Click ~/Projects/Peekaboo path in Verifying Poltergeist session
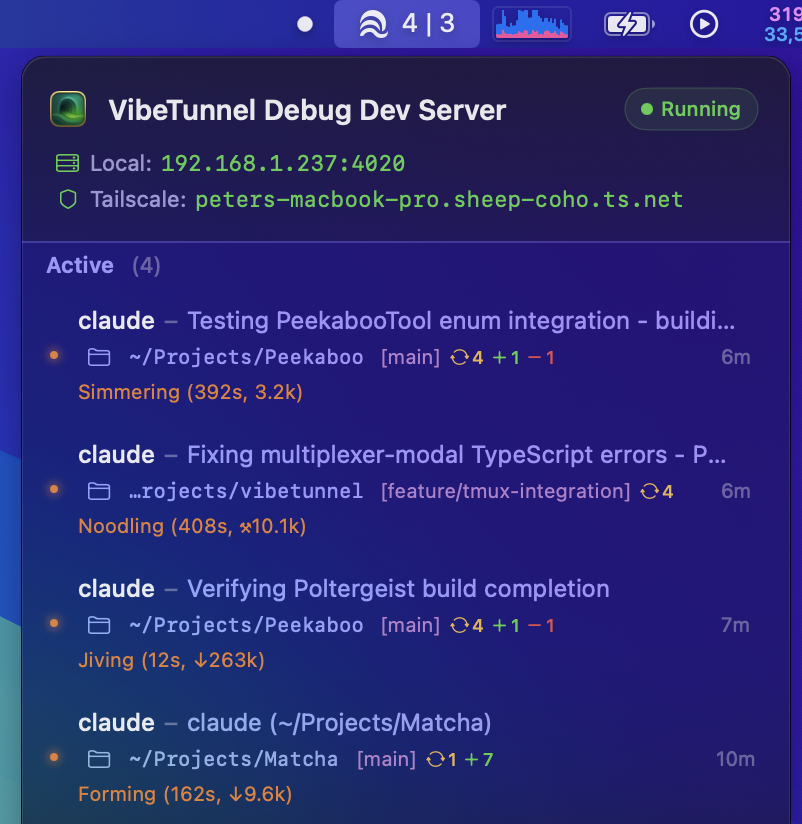802x824 pixels. coord(246,625)
